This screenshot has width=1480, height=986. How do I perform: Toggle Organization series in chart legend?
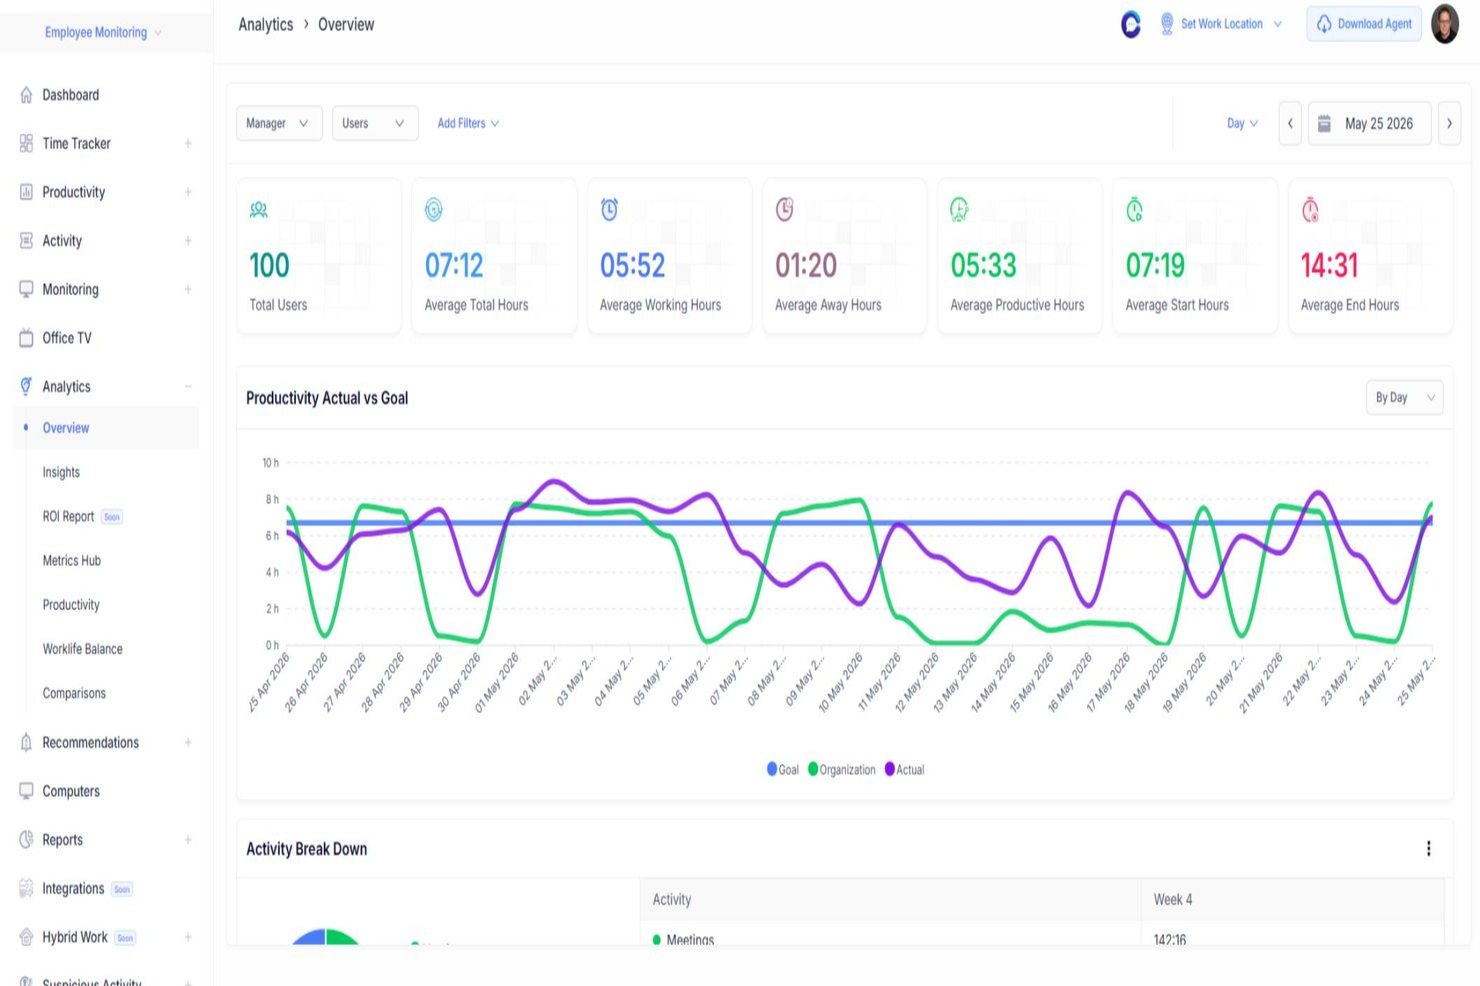(842, 769)
